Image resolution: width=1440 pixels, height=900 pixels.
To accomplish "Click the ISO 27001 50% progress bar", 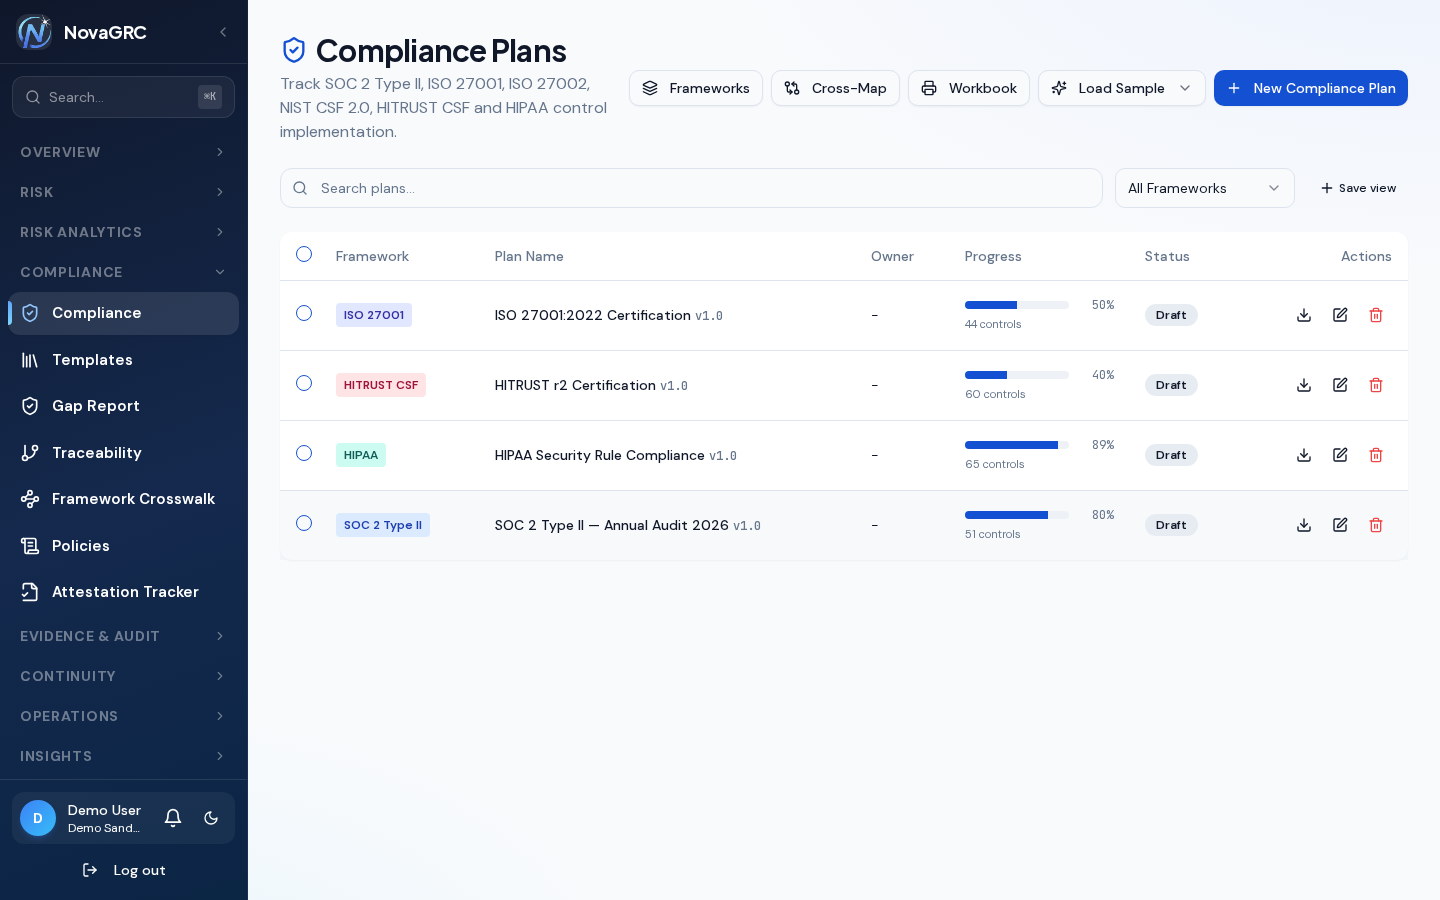I will point(1016,305).
